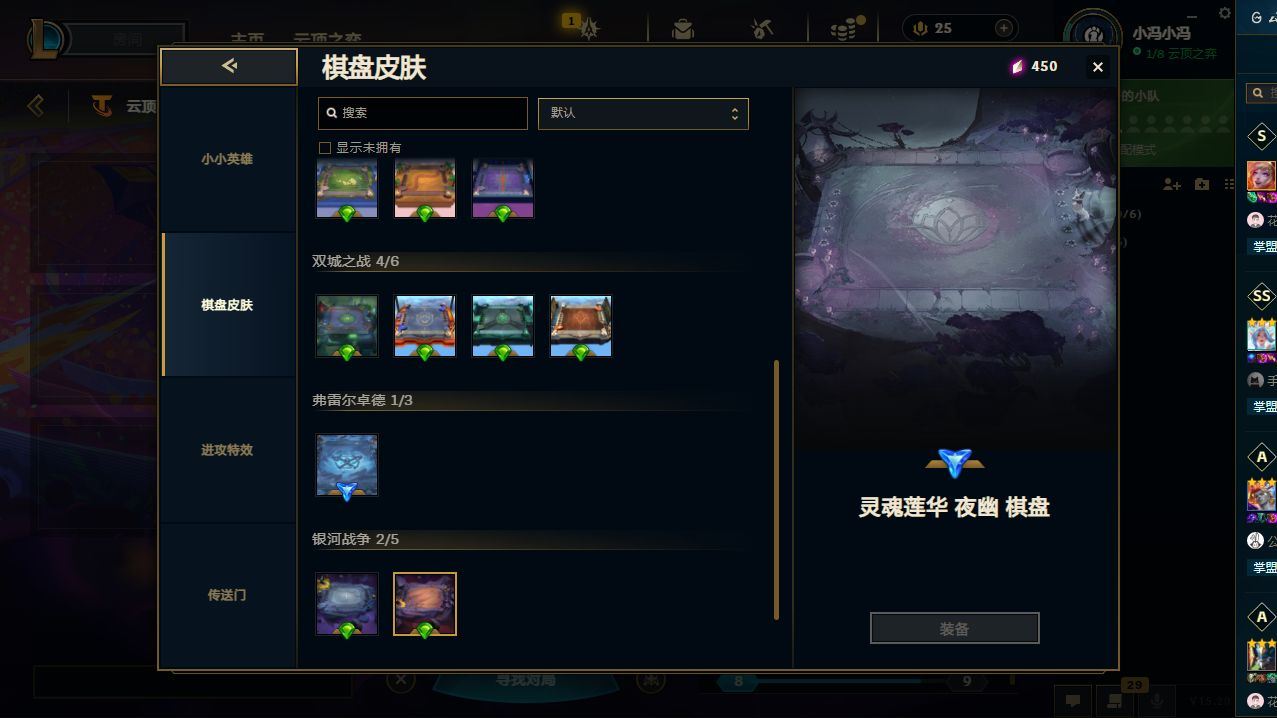
Task: Click the chat bubble icon at bottom right
Action: tap(1073, 701)
